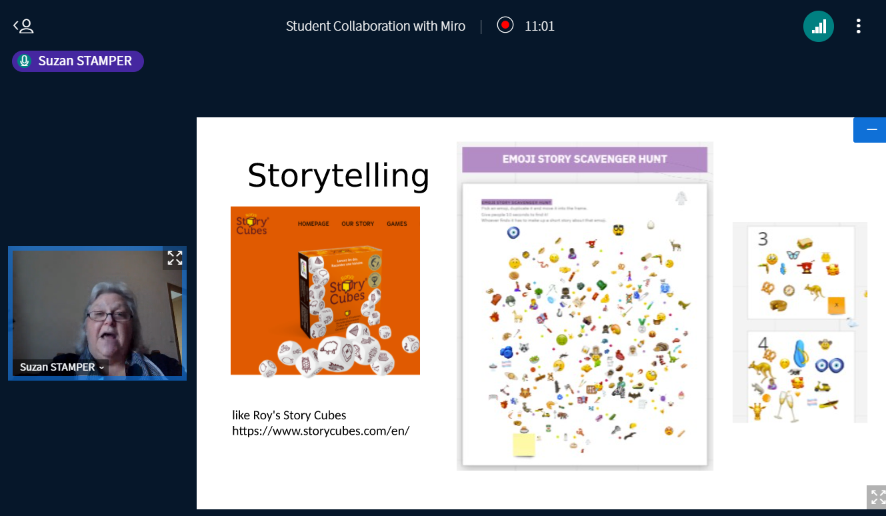
Task: Click the orange sticky note in frame 3
Action: [836, 305]
